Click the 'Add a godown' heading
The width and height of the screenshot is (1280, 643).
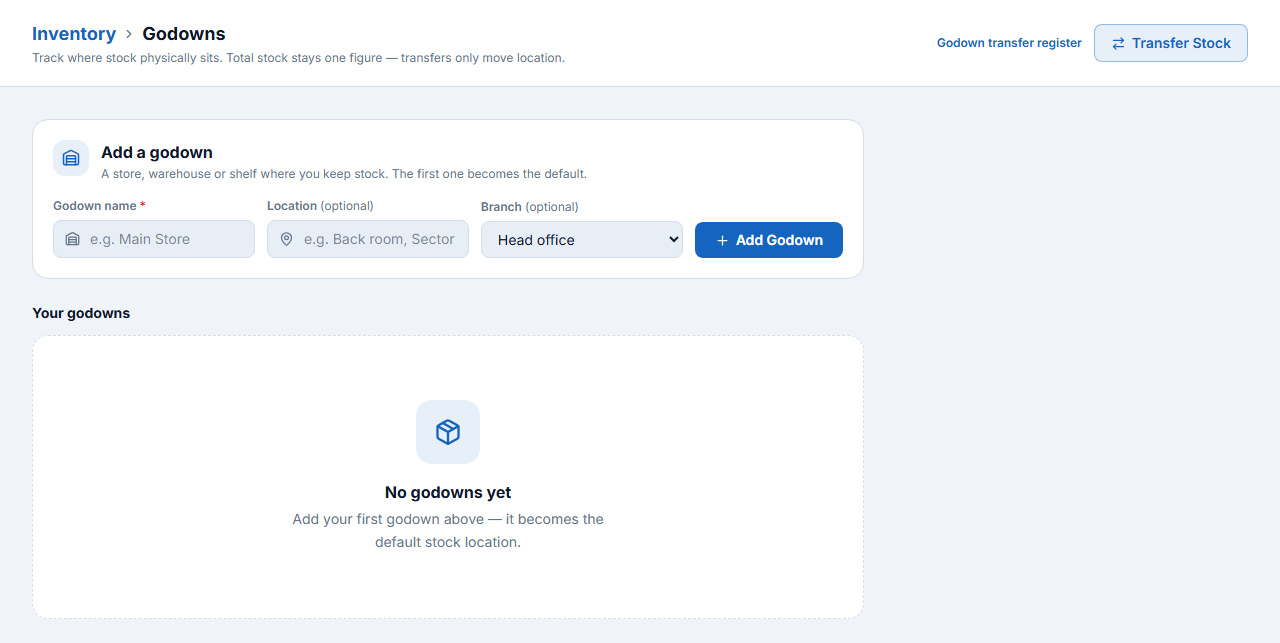[x=157, y=153]
